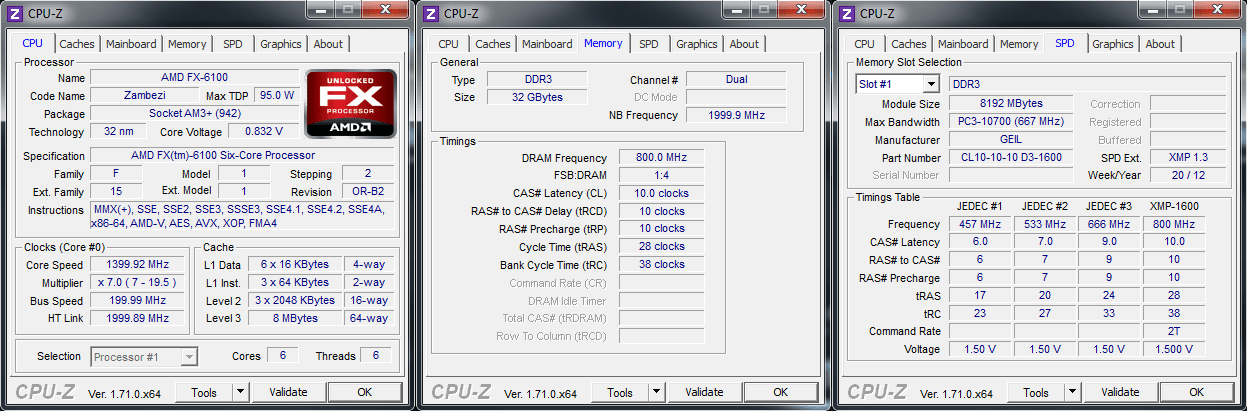The width and height of the screenshot is (1247, 411).
Task: Click Validate in the CPU window
Action: pyautogui.click(x=288, y=392)
